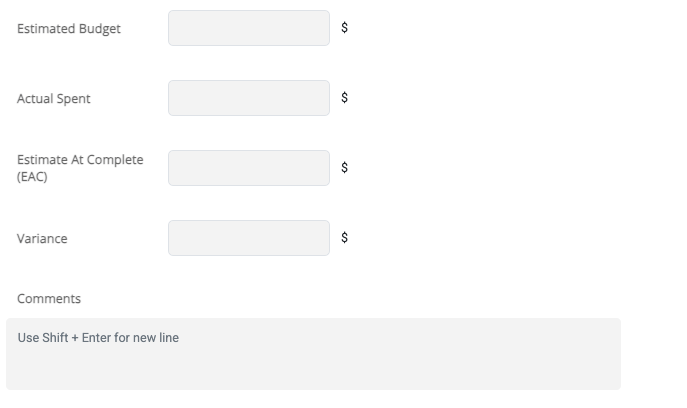Select the Estimate At Complete input box

click(248, 168)
